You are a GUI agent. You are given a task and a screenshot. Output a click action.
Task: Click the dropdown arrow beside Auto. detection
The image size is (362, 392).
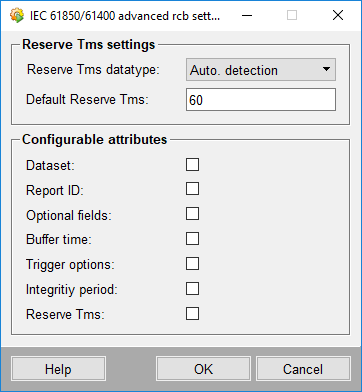[x=326, y=69]
